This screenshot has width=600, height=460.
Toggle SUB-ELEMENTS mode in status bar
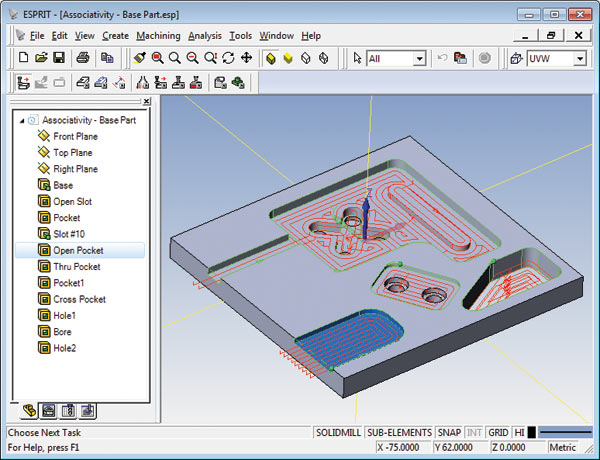pos(399,432)
